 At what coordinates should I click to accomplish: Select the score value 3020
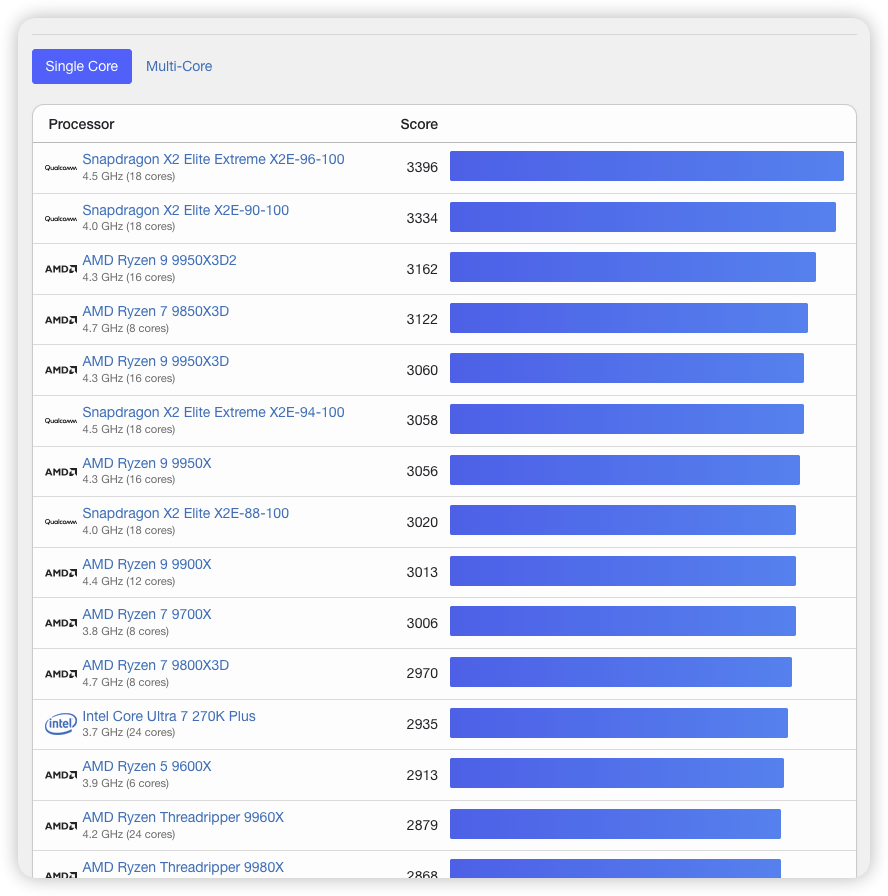pyautogui.click(x=422, y=522)
